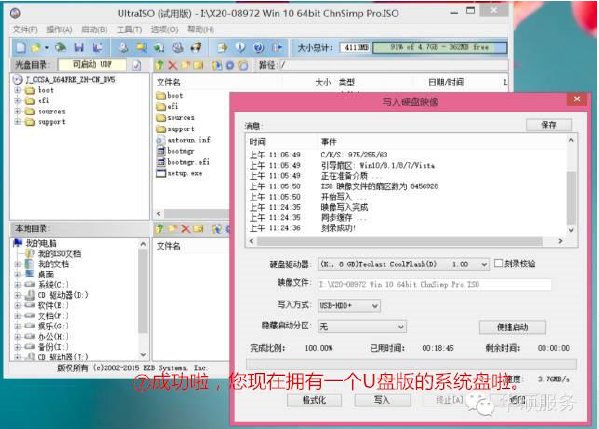Select bootmgr.efi in file list

point(183,162)
